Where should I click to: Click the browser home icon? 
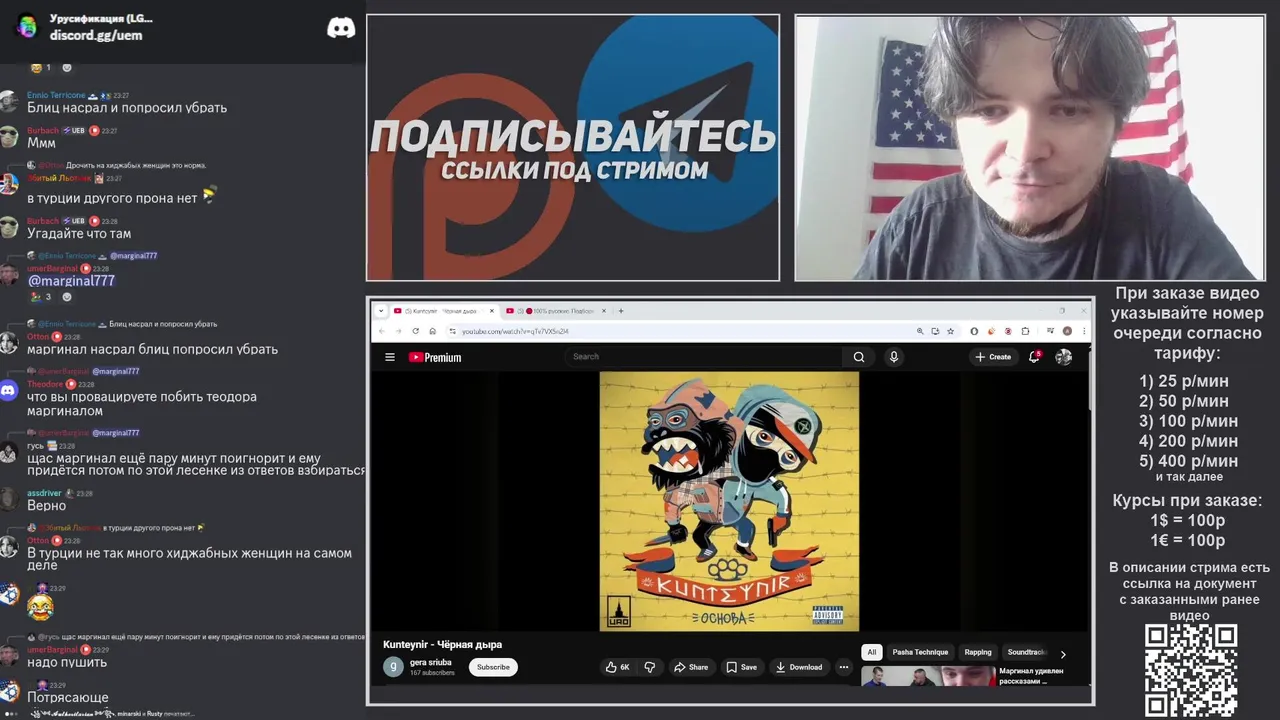pyautogui.click(x=431, y=331)
